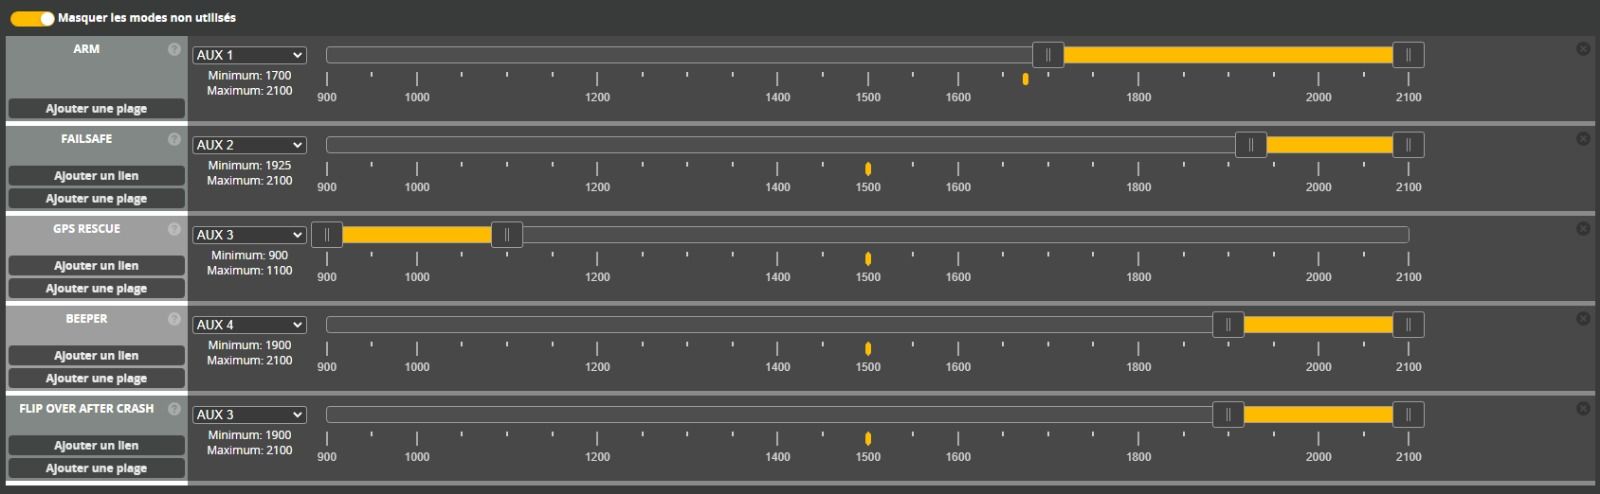The image size is (1600, 494).
Task: Click the help icon beside FAILSAFE mode
Action: [174, 139]
